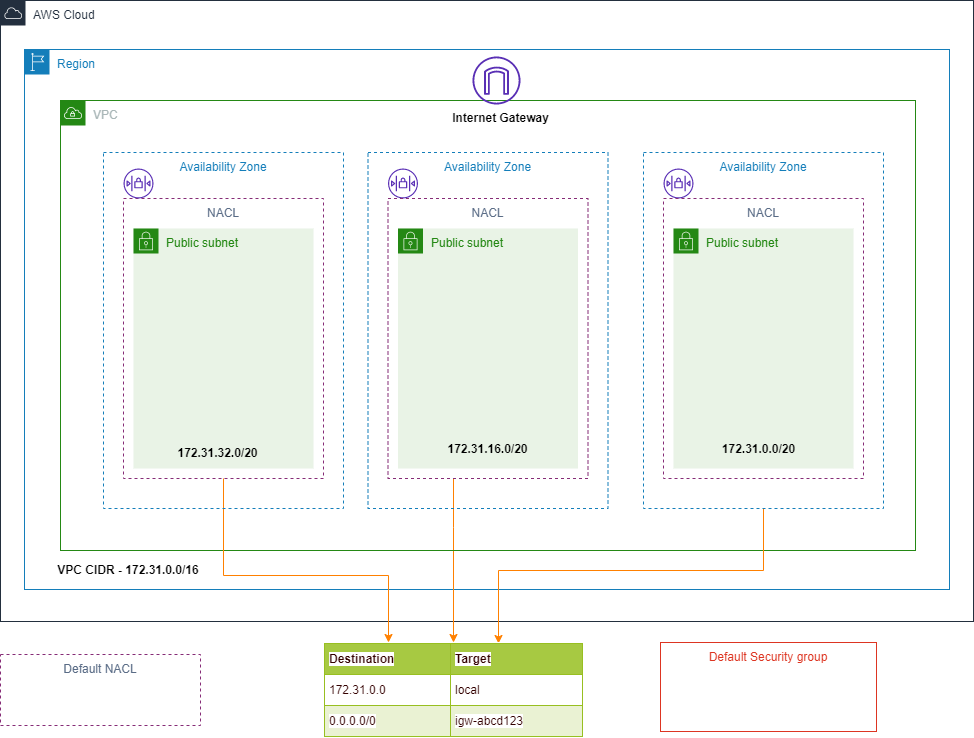Click NACL label above 172.31.0.0/20 subnet
Screen dimensions: 974x738
pyautogui.click(x=763, y=213)
